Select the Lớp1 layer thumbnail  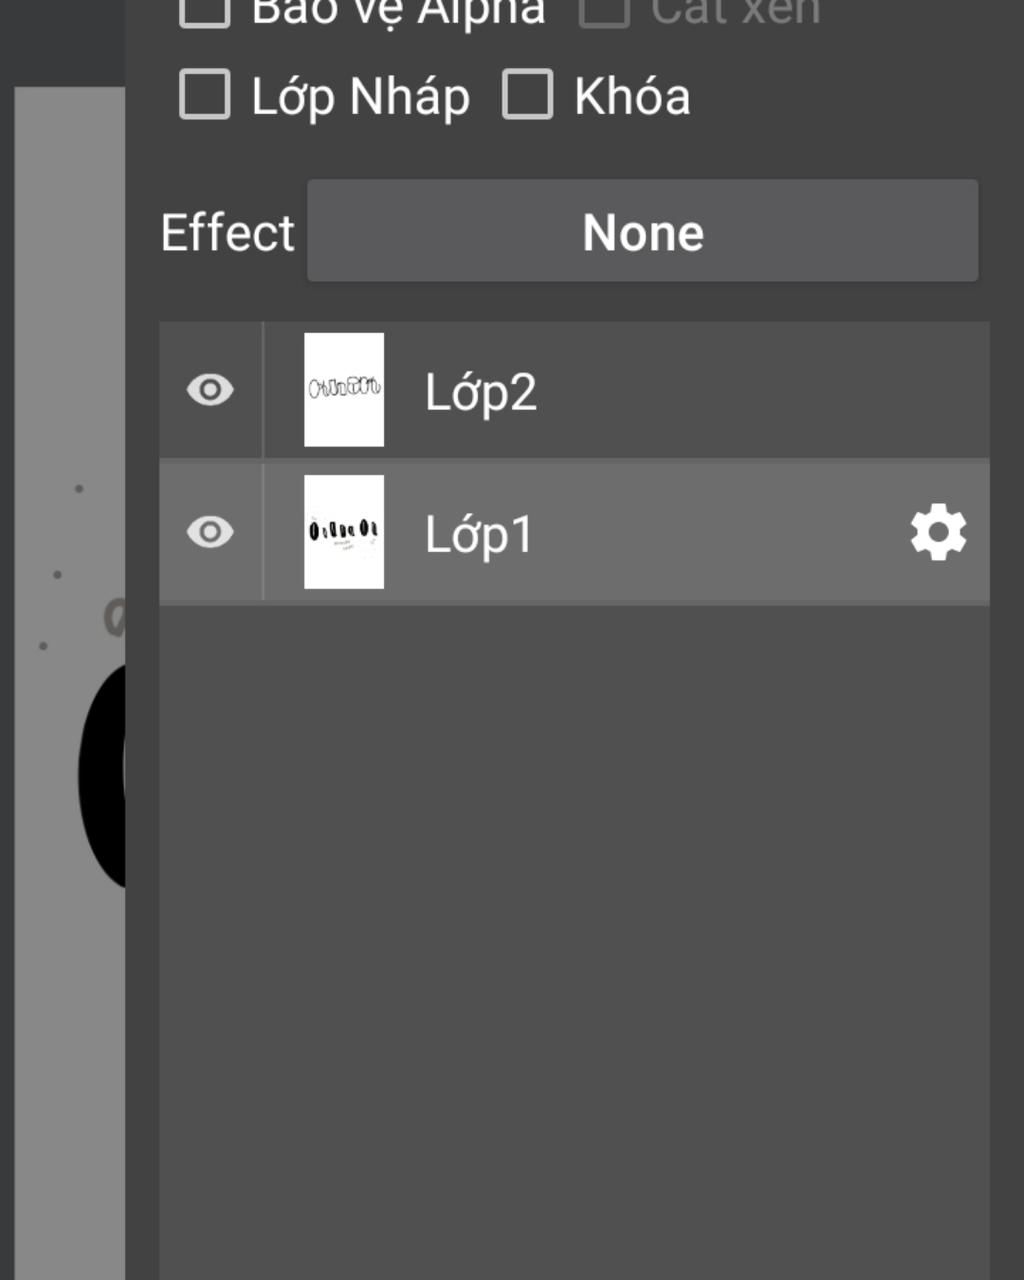[x=344, y=532]
